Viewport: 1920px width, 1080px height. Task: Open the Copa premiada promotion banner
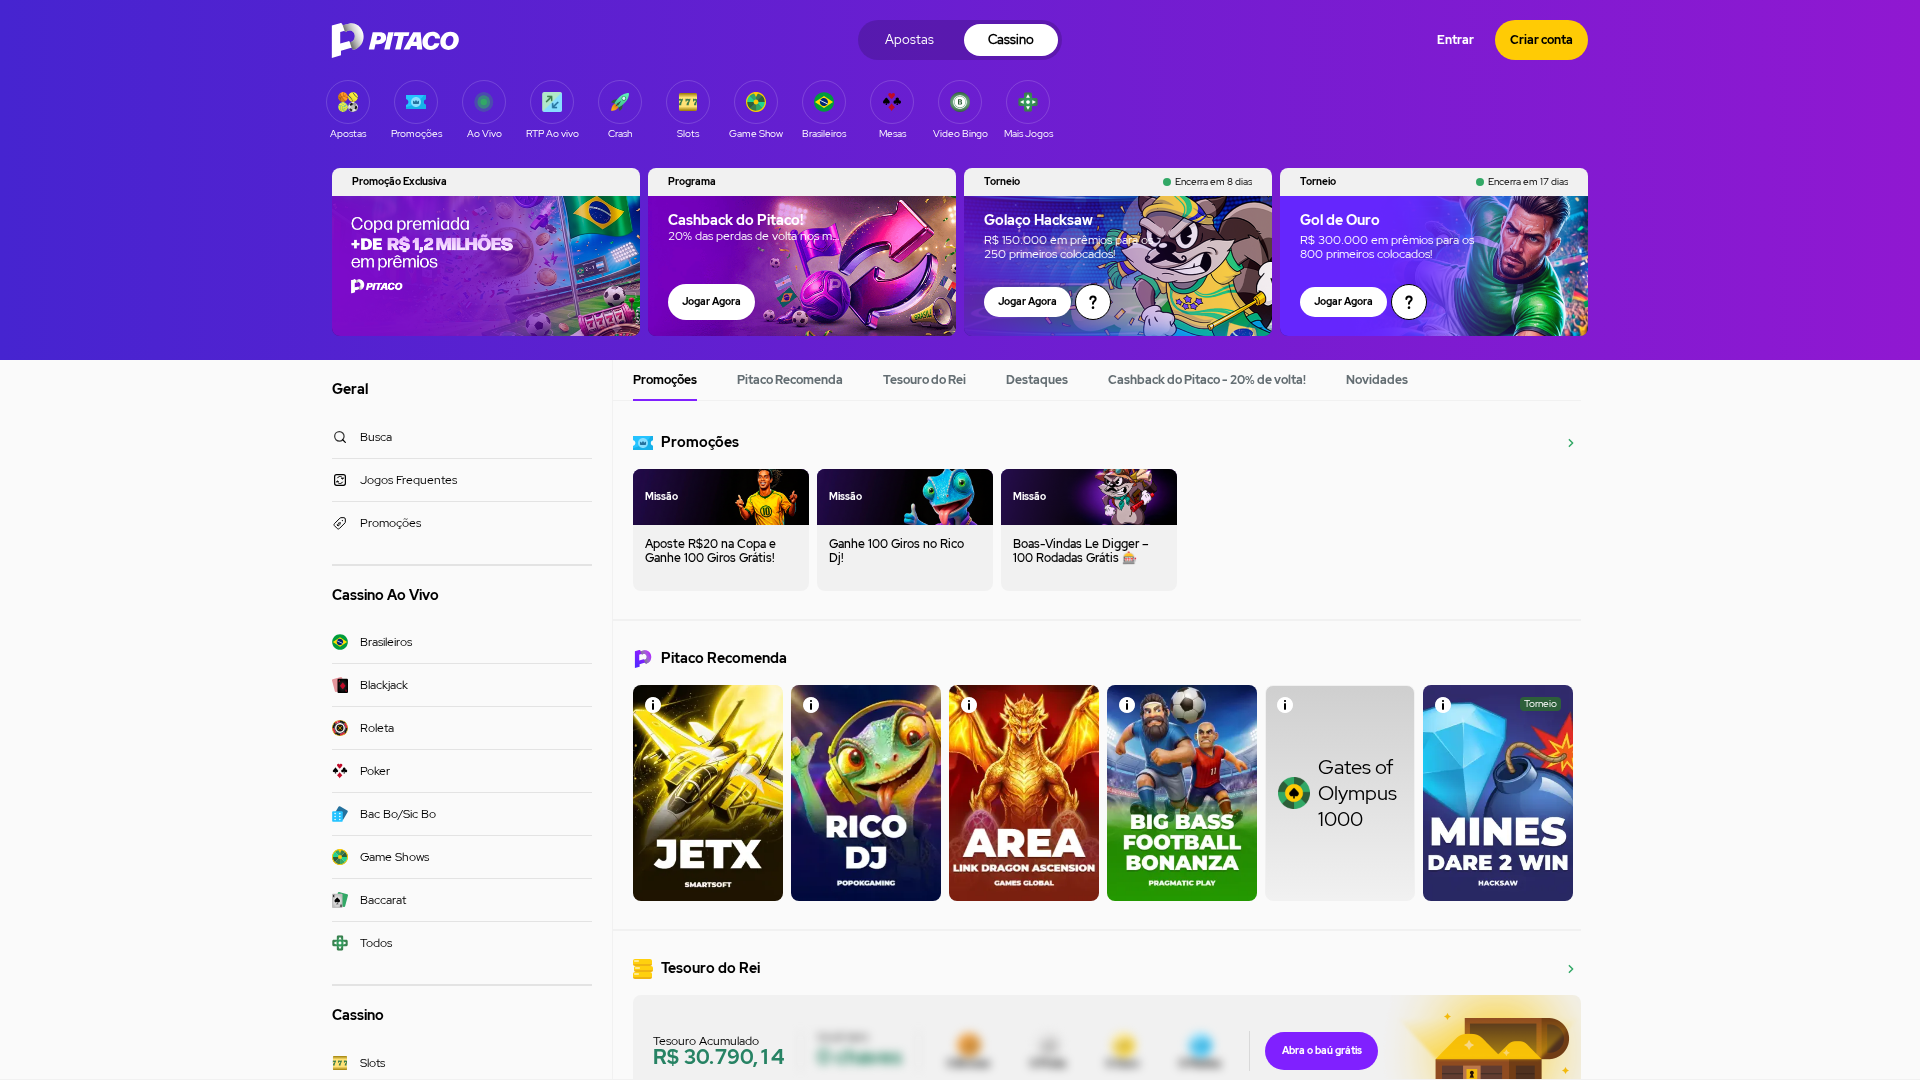(486, 252)
